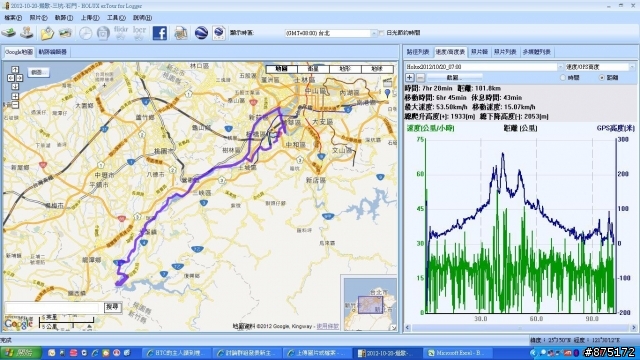The height and width of the screenshot is (360, 640).
Task: Open the 說明 menu
Action: click(142, 18)
